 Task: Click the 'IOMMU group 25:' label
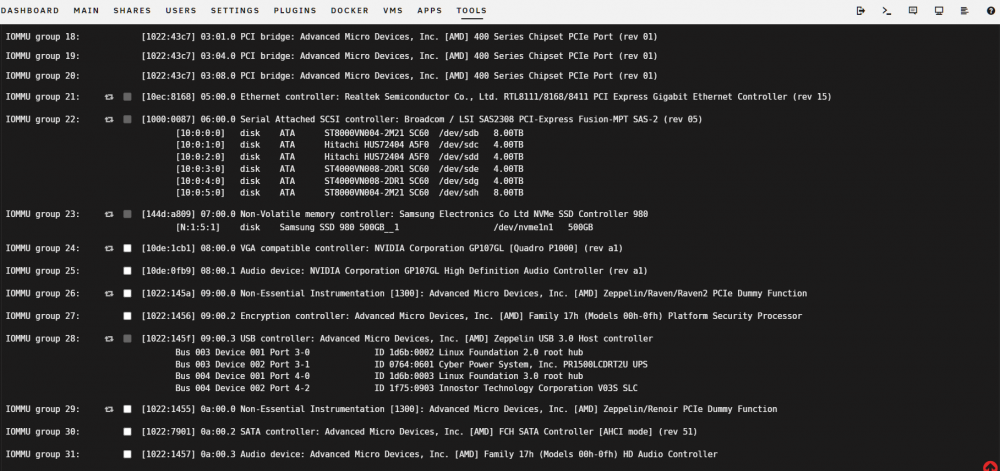[x=43, y=271]
